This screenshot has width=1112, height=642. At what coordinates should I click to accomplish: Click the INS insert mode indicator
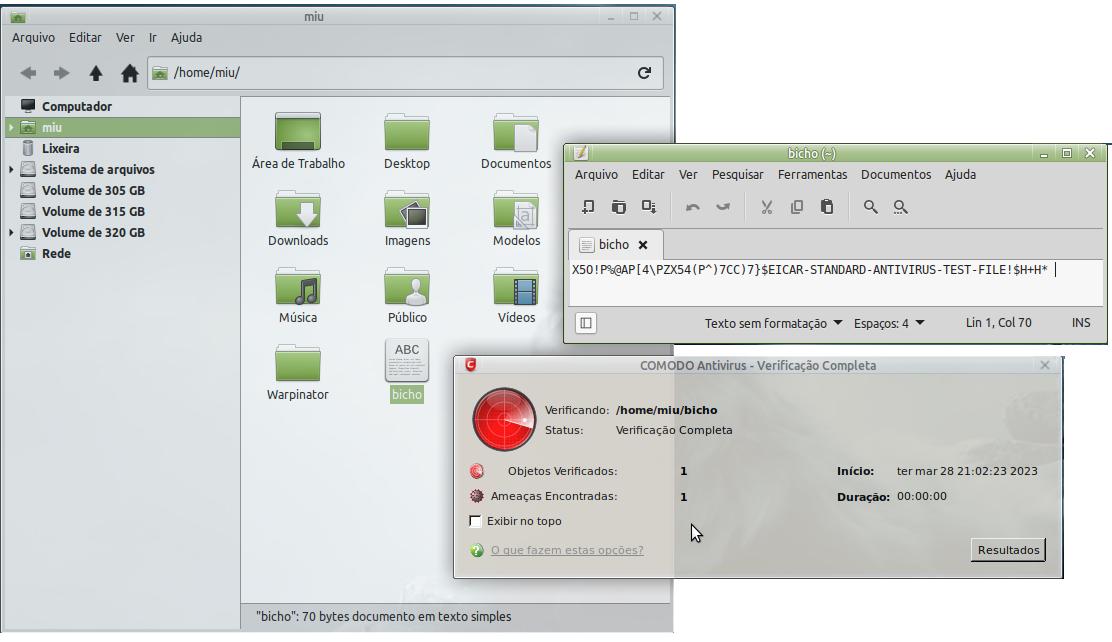click(x=1081, y=323)
